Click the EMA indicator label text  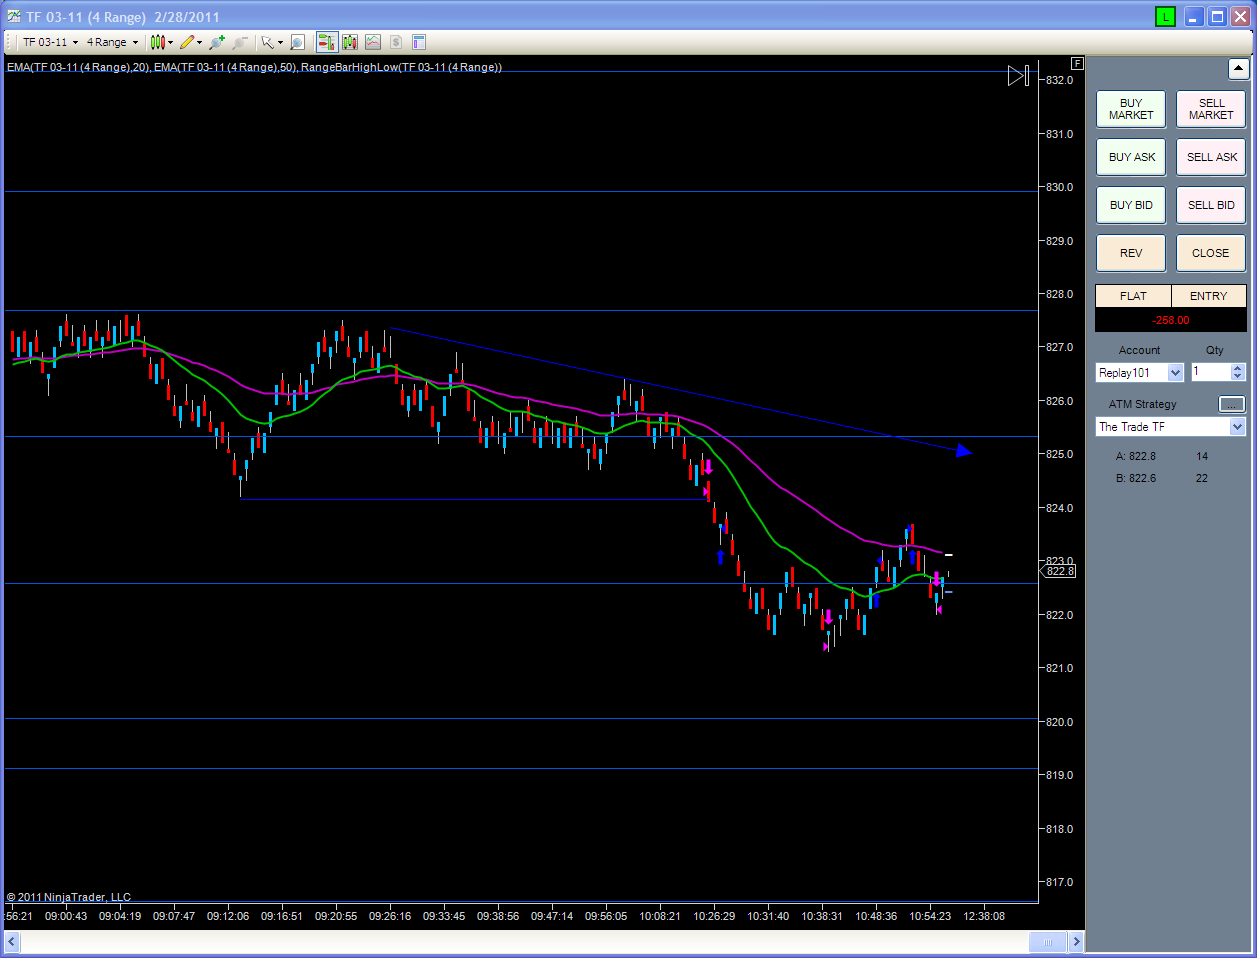point(254,67)
